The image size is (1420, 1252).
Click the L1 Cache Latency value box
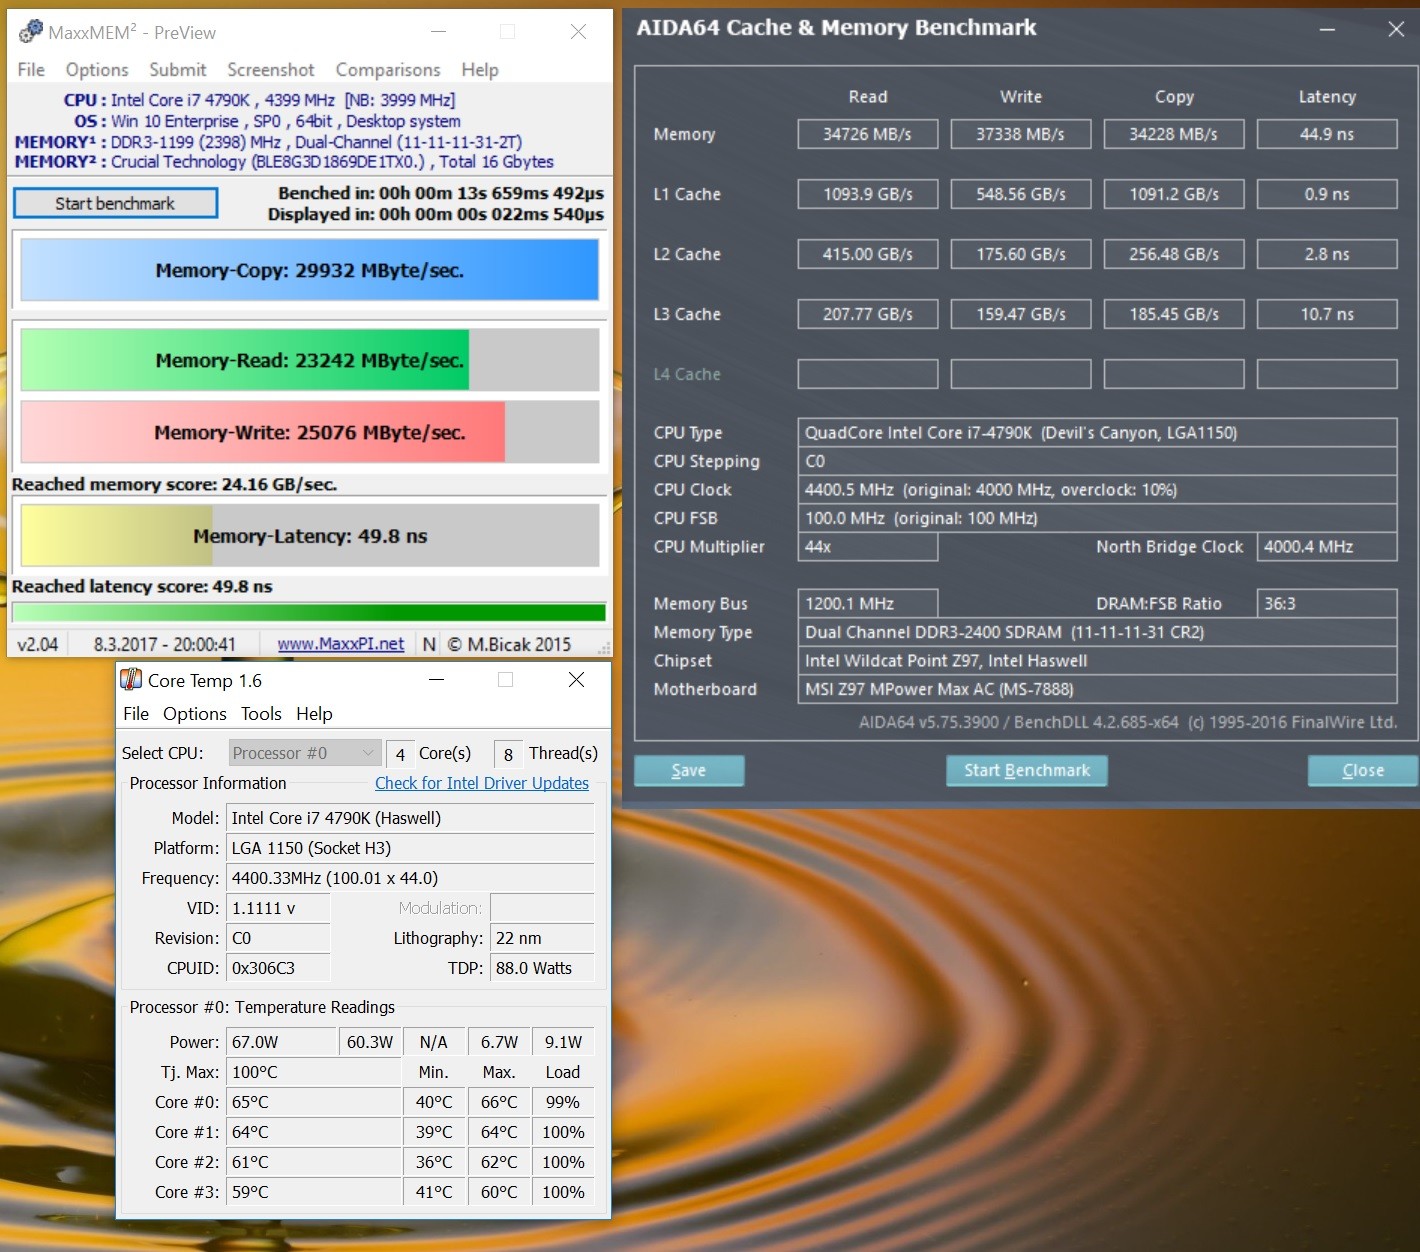pyautogui.click(x=1326, y=194)
